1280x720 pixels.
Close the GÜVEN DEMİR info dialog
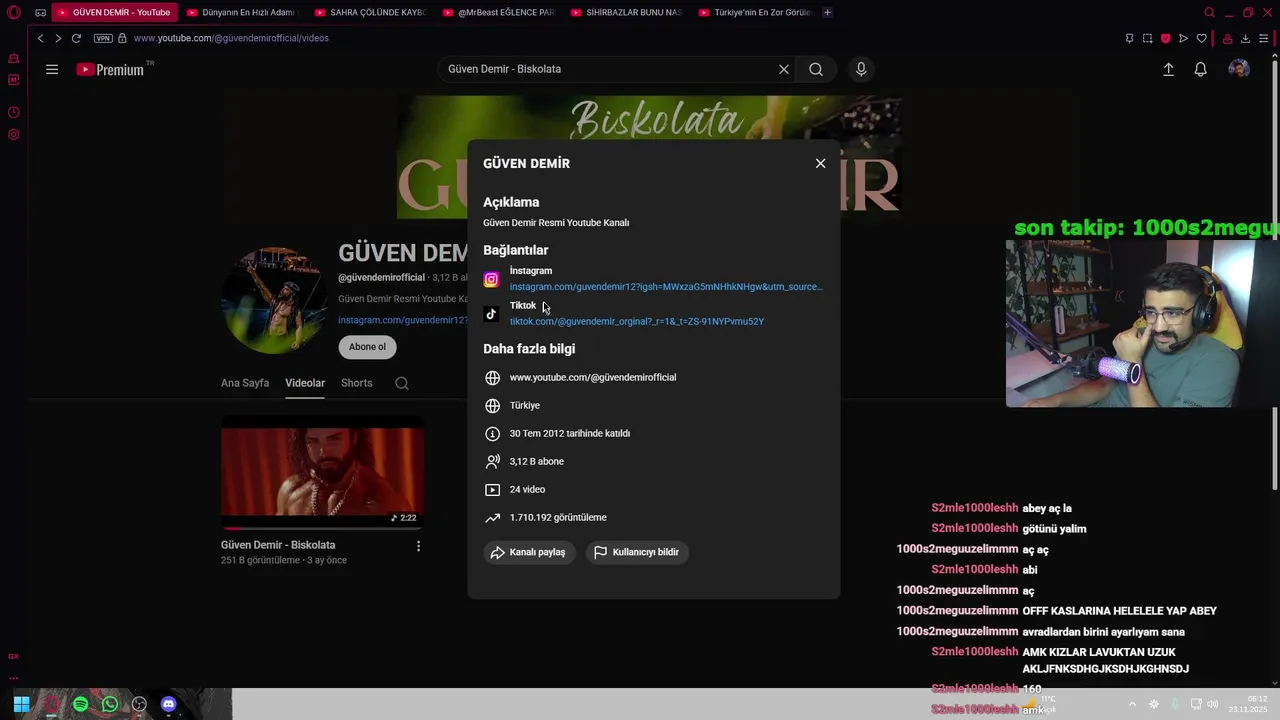(820, 163)
